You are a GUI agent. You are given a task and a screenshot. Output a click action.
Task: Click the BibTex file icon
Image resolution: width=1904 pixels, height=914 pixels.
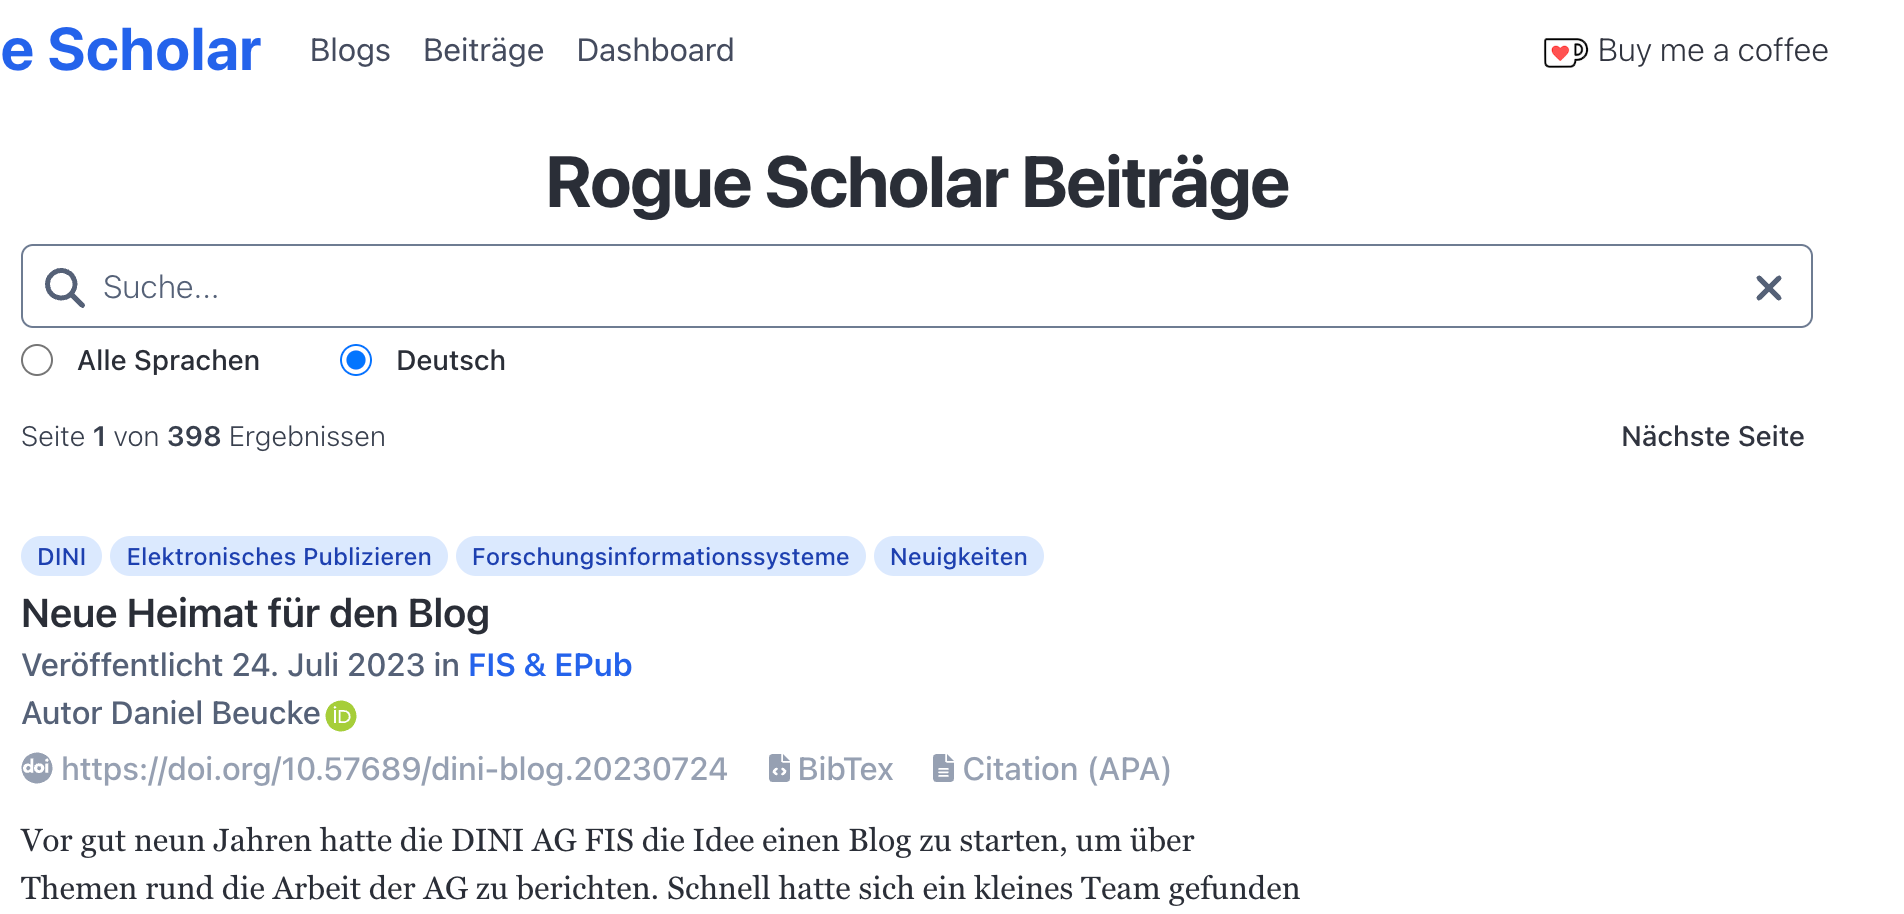[x=779, y=768]
